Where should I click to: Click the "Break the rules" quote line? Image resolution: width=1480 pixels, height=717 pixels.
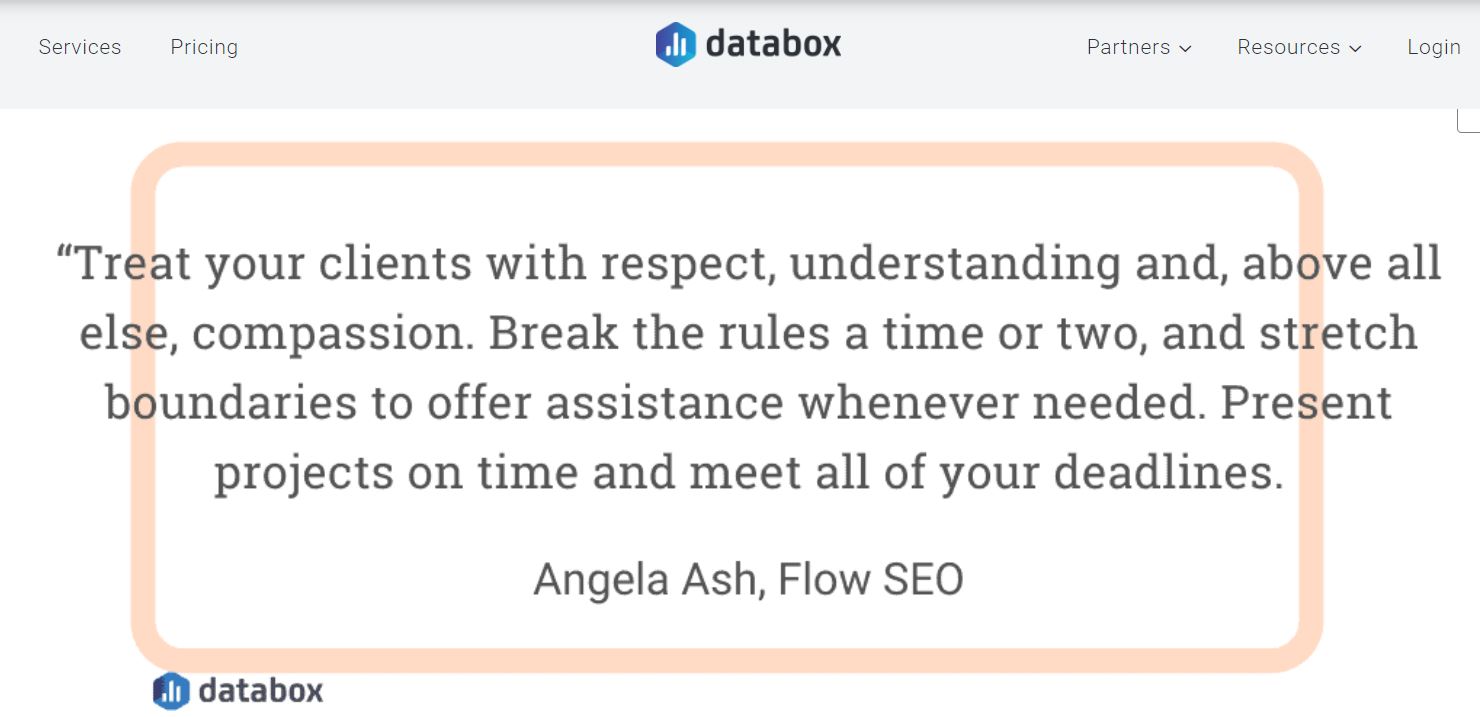coord(748,333)
